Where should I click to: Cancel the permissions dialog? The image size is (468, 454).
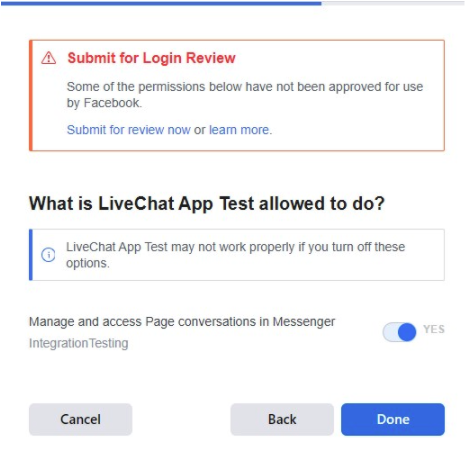pyautogui.click(x=81, y=419)
